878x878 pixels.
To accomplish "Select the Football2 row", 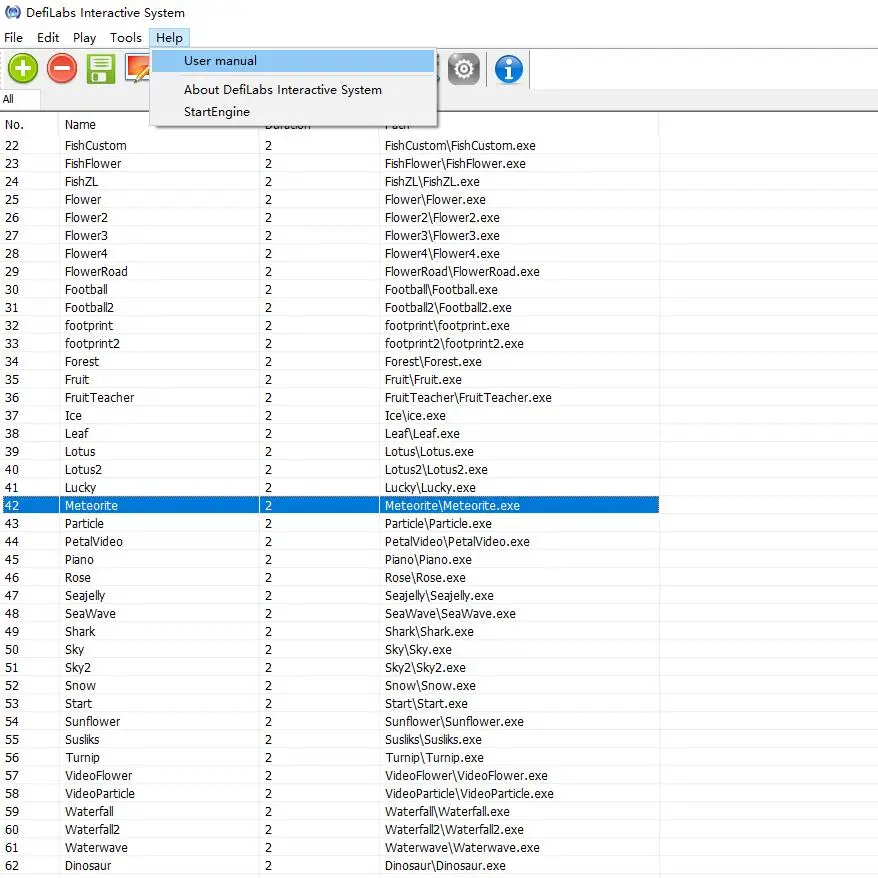I will click(x=330, y=307).
